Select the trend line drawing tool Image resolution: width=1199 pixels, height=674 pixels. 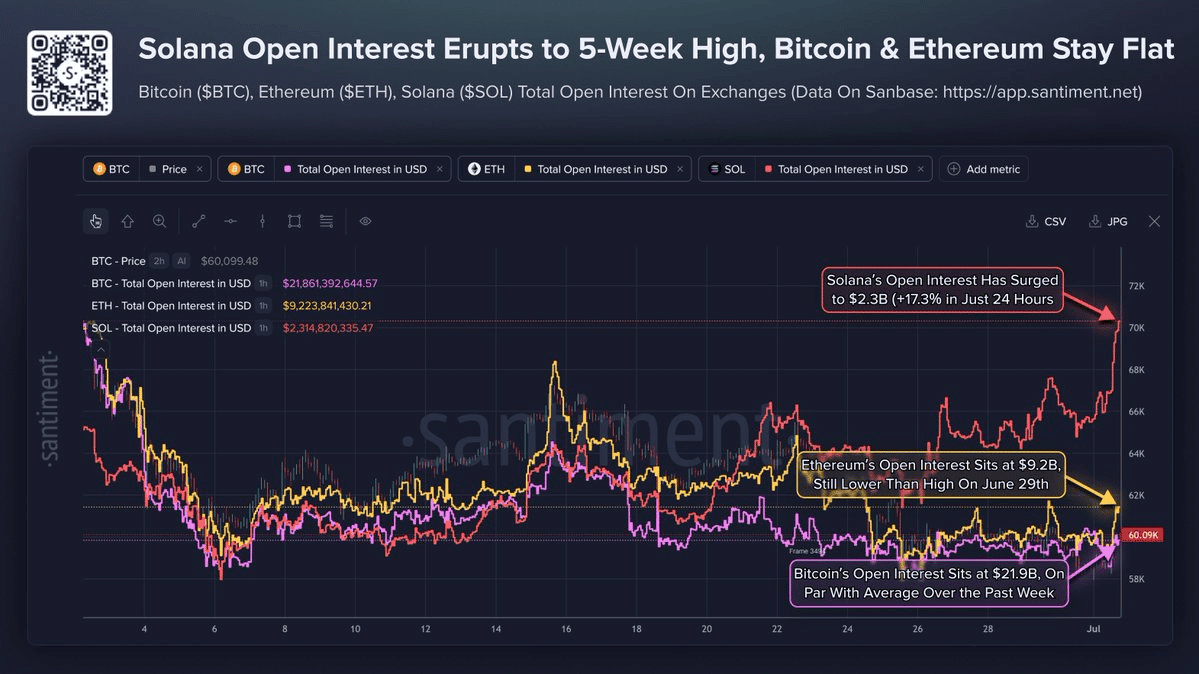pos(199,221)
